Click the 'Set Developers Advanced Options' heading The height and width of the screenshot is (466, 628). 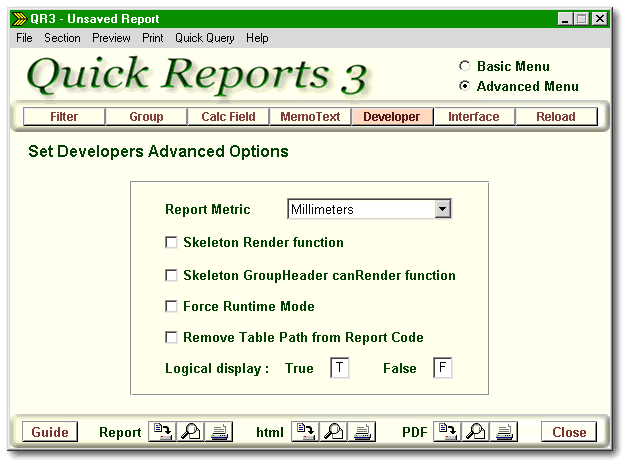[158, 152]
